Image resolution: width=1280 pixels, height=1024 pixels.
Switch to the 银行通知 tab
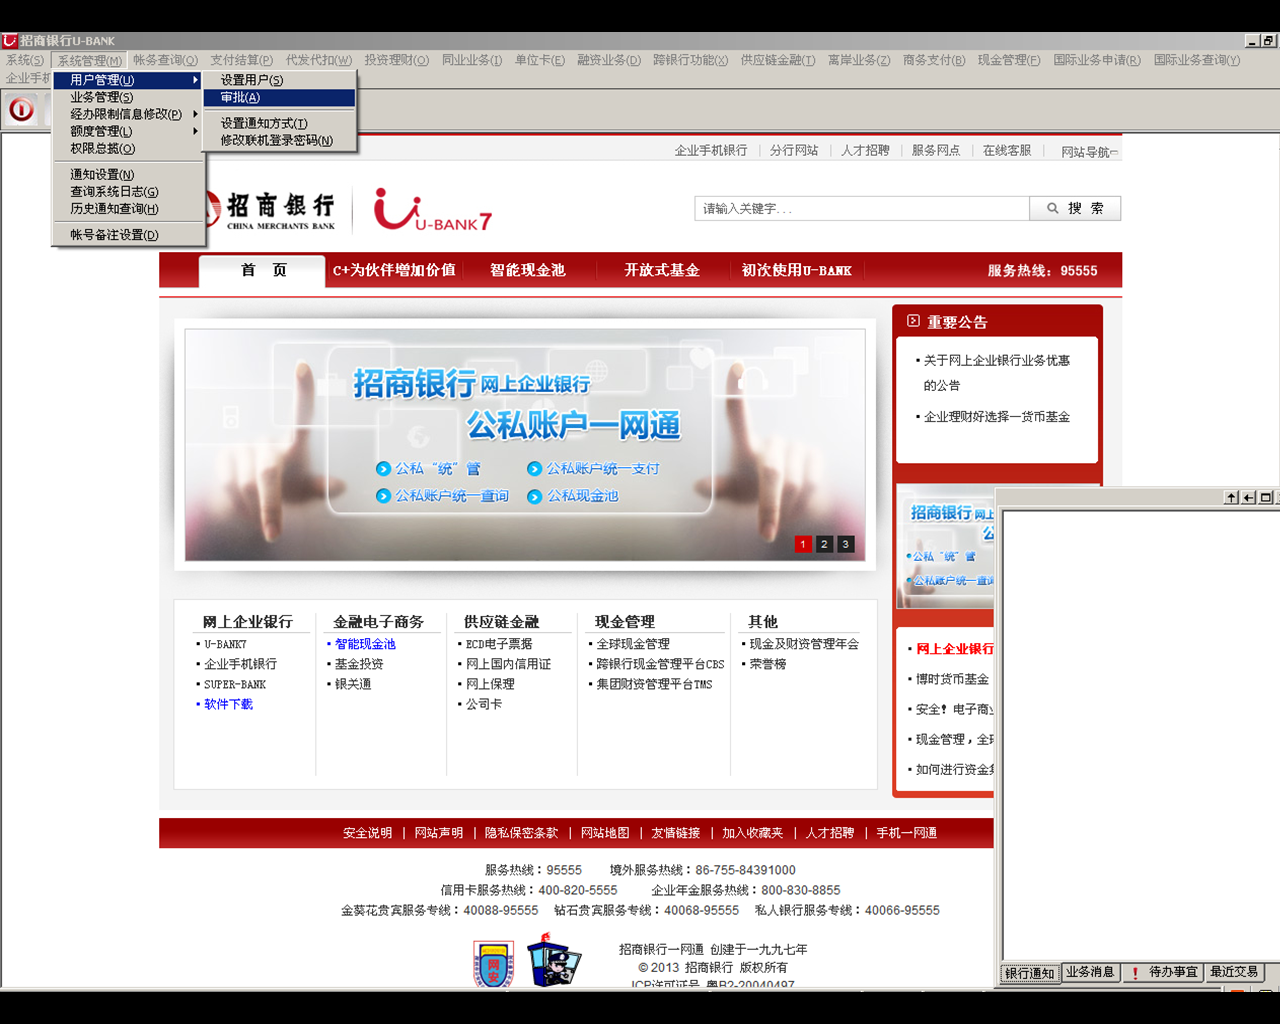tap(1029, 973)
